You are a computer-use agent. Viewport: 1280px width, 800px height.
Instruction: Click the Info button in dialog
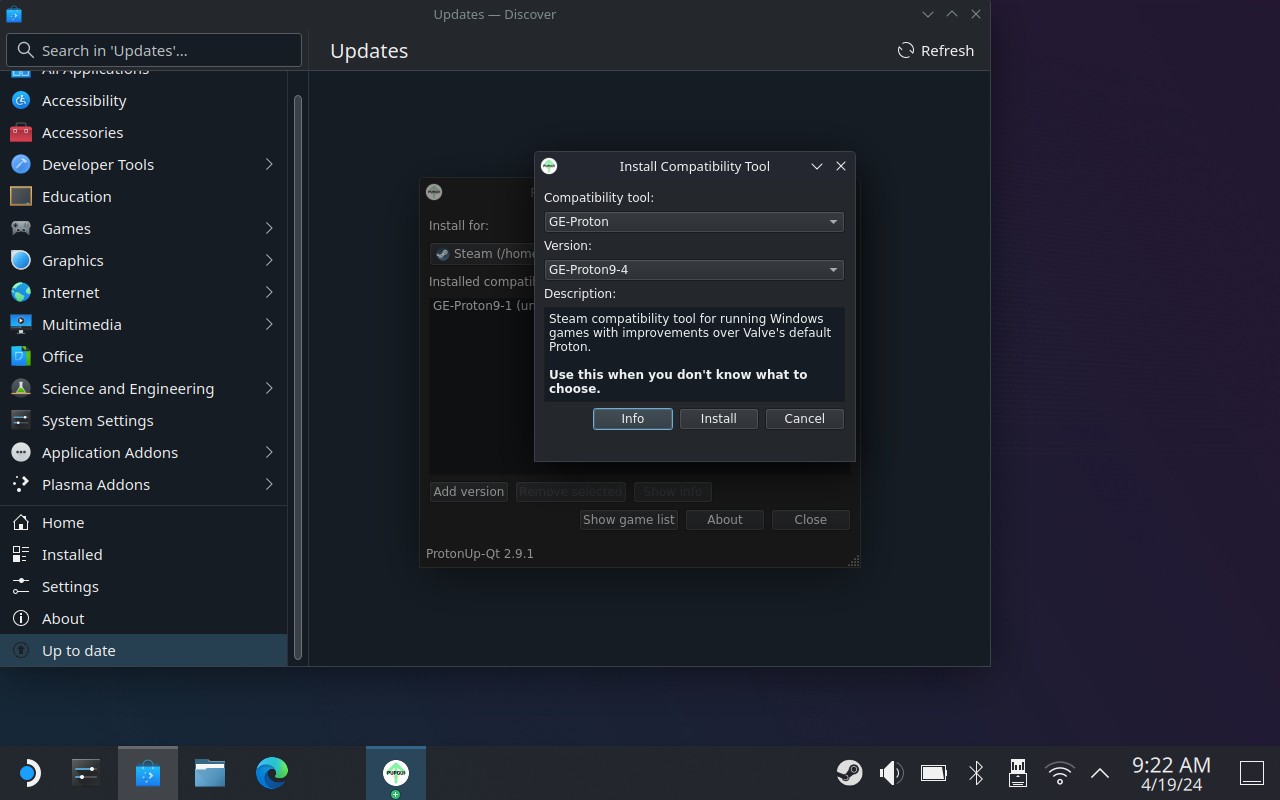[x=632, y=419]
